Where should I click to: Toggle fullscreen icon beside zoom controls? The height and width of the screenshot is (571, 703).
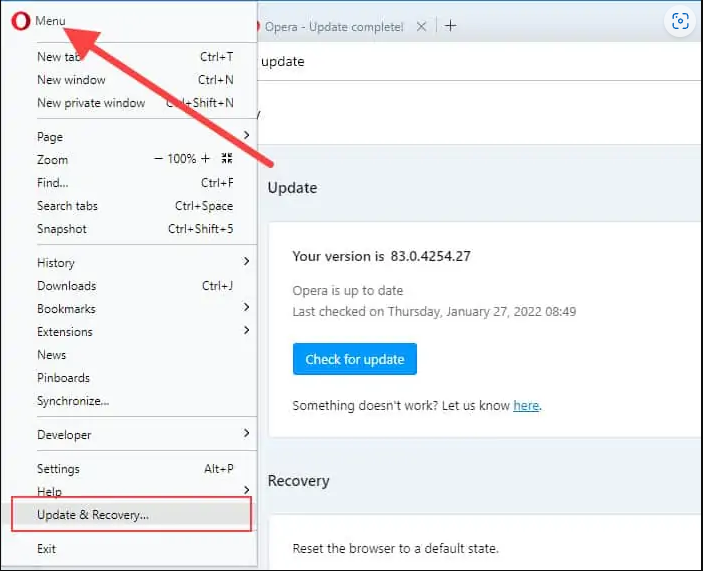[227, 158]
